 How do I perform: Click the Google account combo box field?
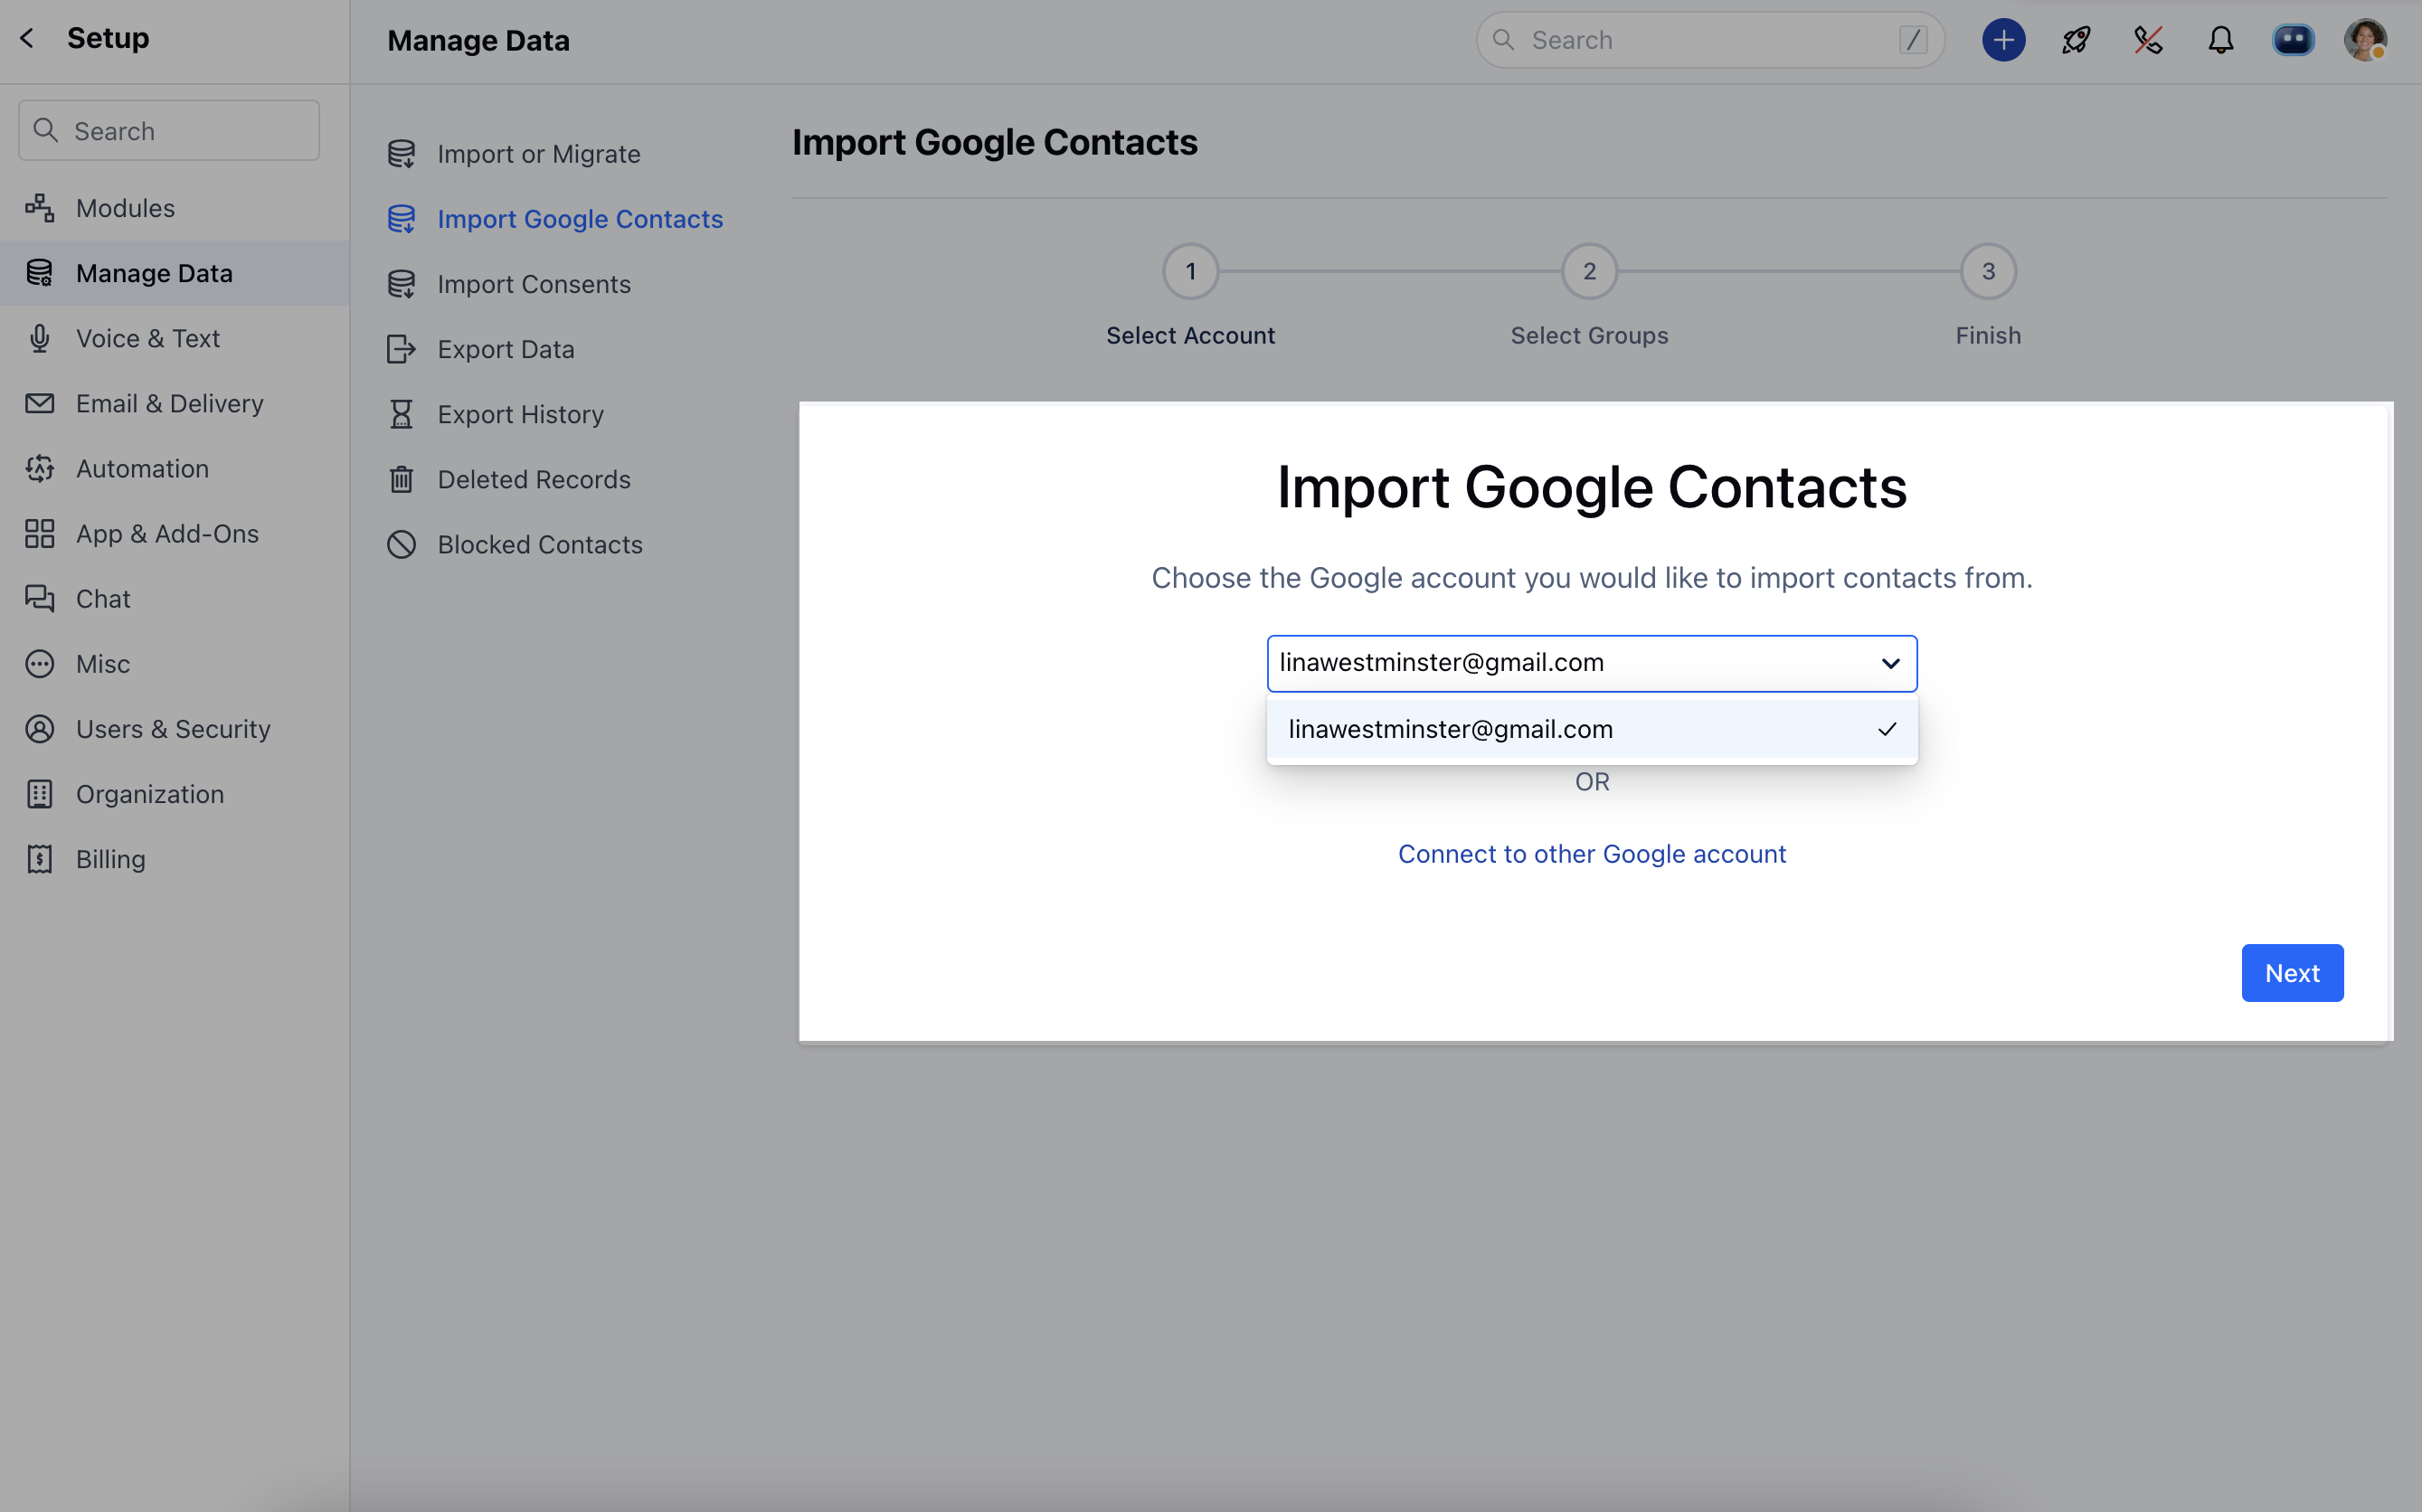click(1560, 663)
